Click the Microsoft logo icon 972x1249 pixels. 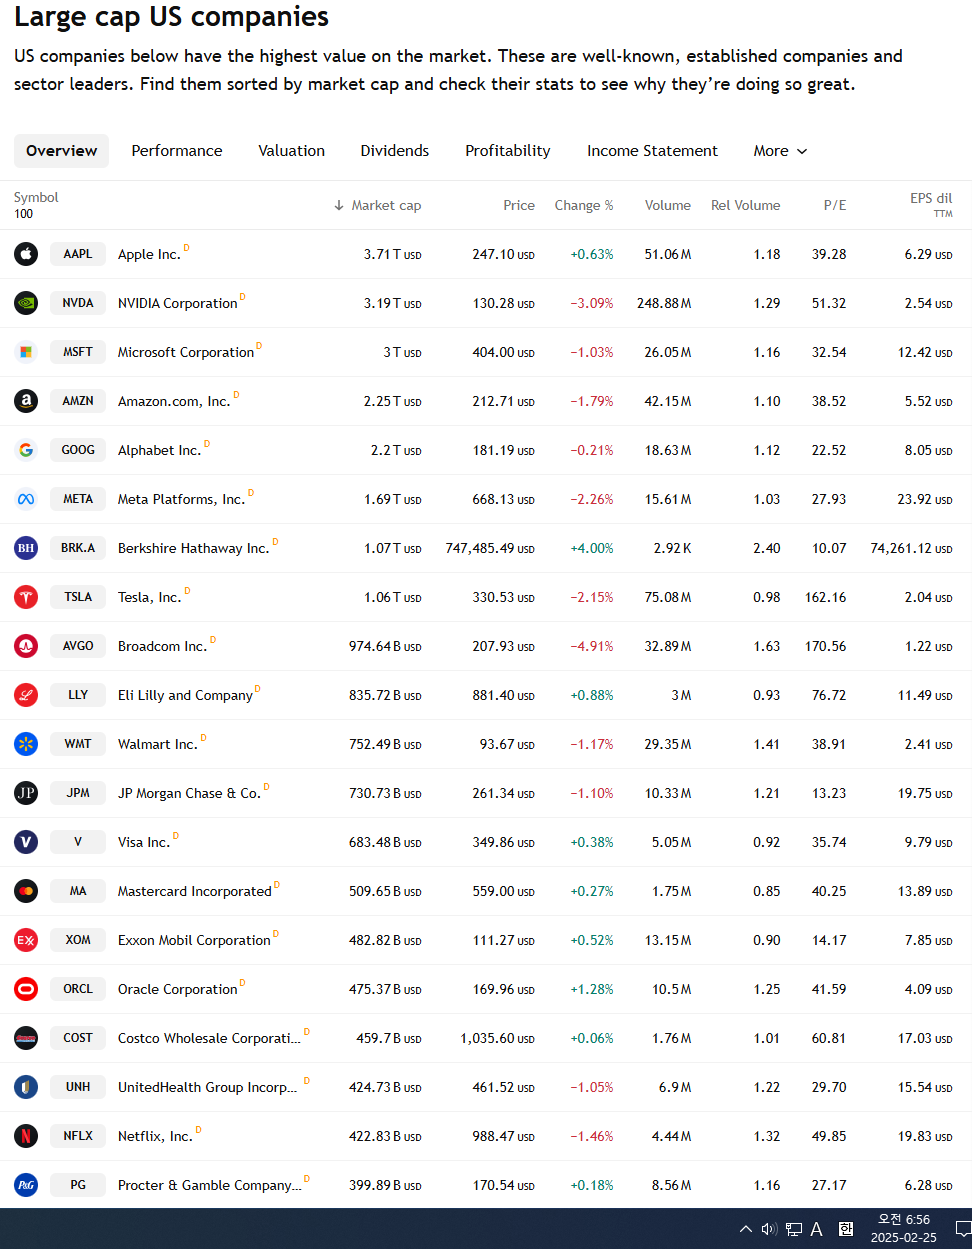(26, 352)
